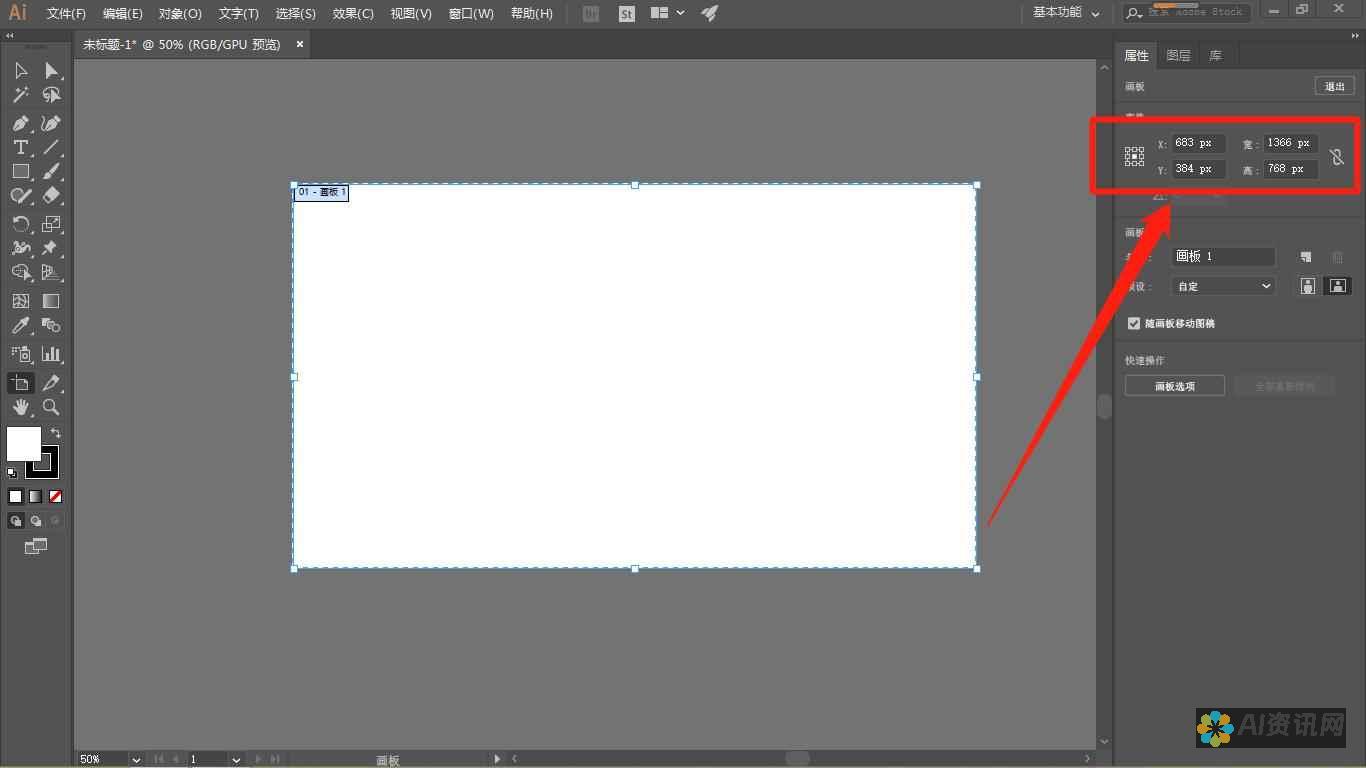The image size is (1366, 768).
Task: Select the Shape Builder tool
Action: tap(20, 272)
